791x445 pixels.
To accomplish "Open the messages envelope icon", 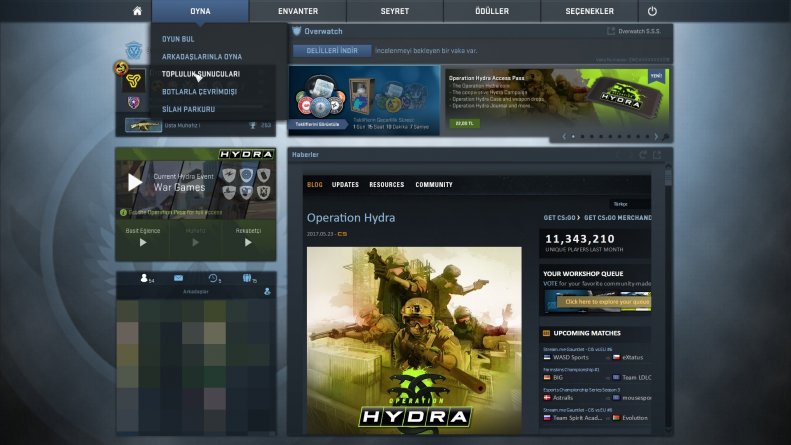I will click(179, 278).
